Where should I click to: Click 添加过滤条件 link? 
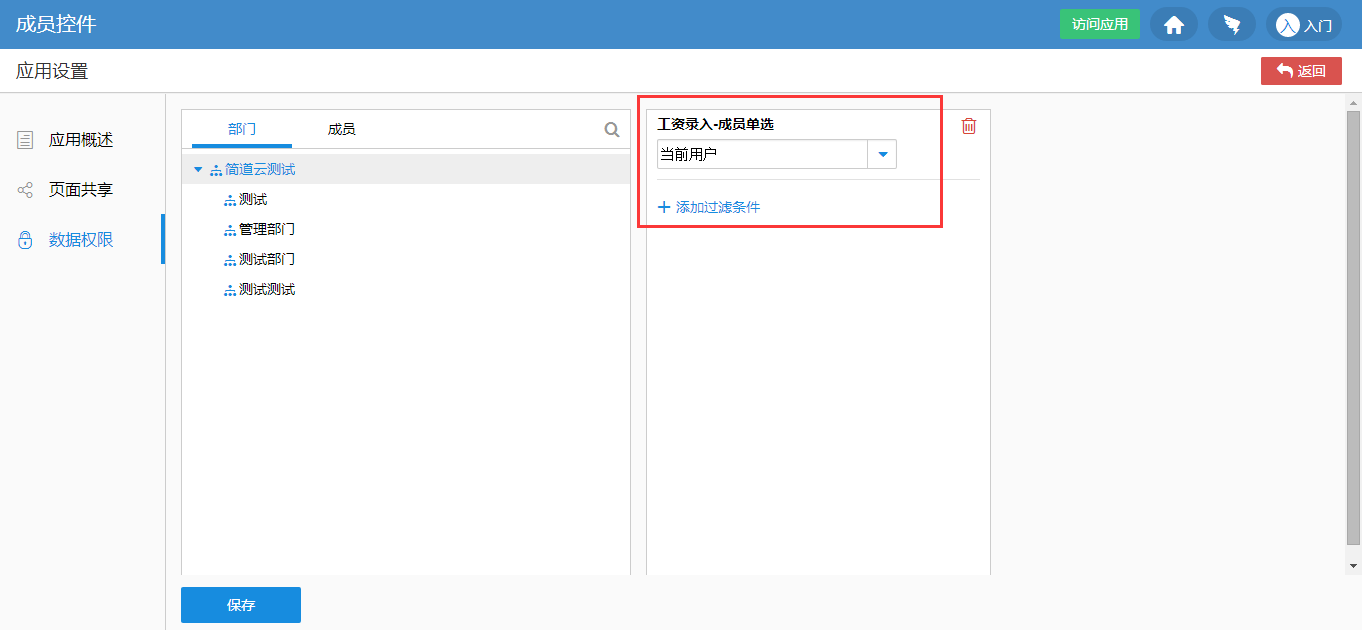tap(709, 207)
